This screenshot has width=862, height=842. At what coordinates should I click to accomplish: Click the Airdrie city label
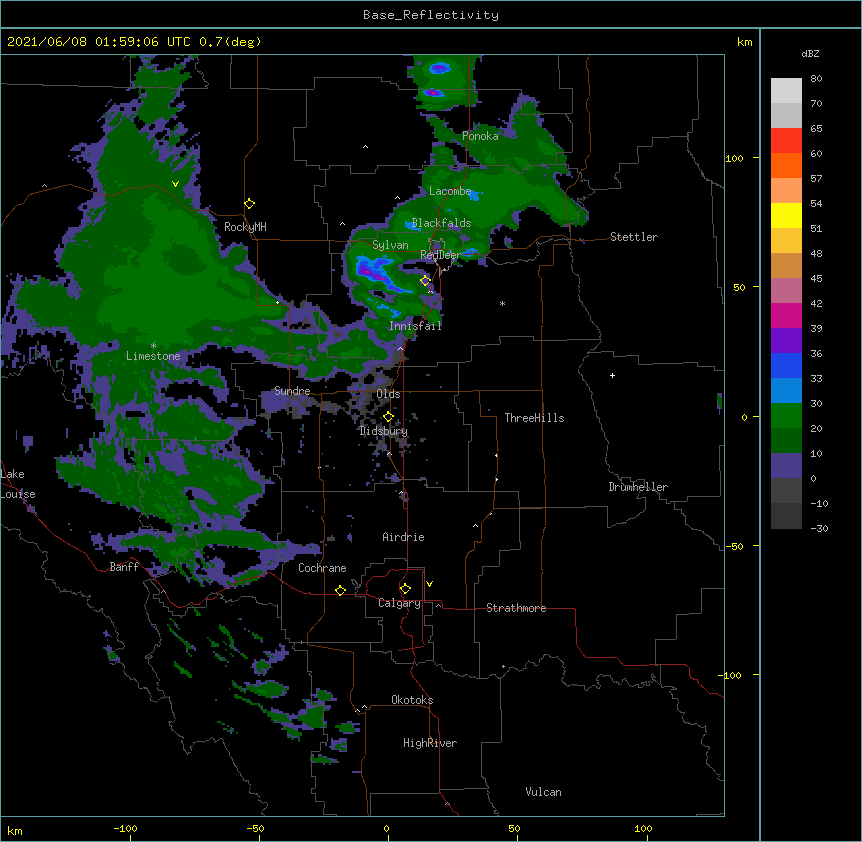pos(403,537)
